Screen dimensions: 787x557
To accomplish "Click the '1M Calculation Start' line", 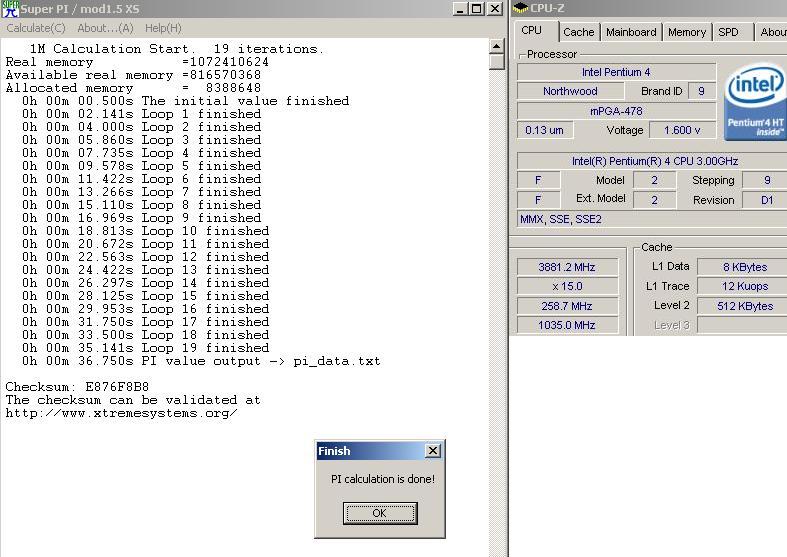I will tap(176, 49).
